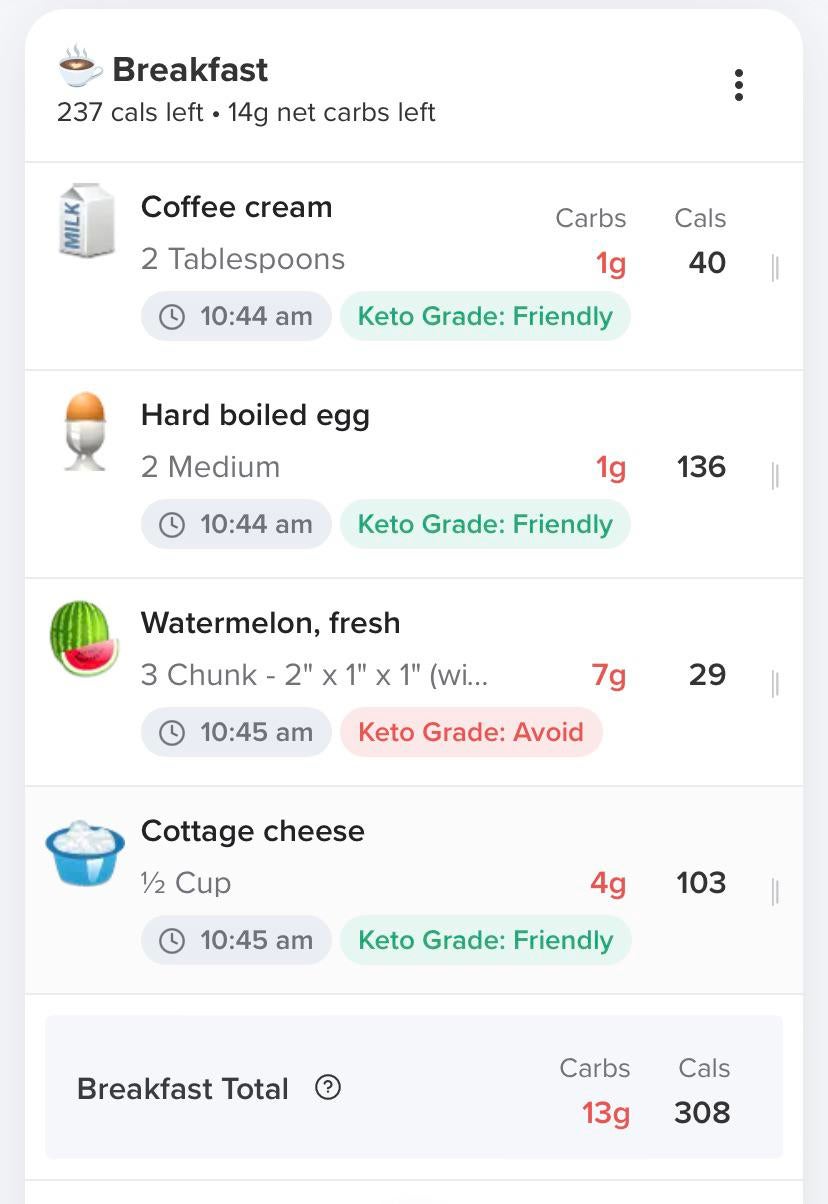Tap the Hard boiled egg icon

tap(85, 431)
